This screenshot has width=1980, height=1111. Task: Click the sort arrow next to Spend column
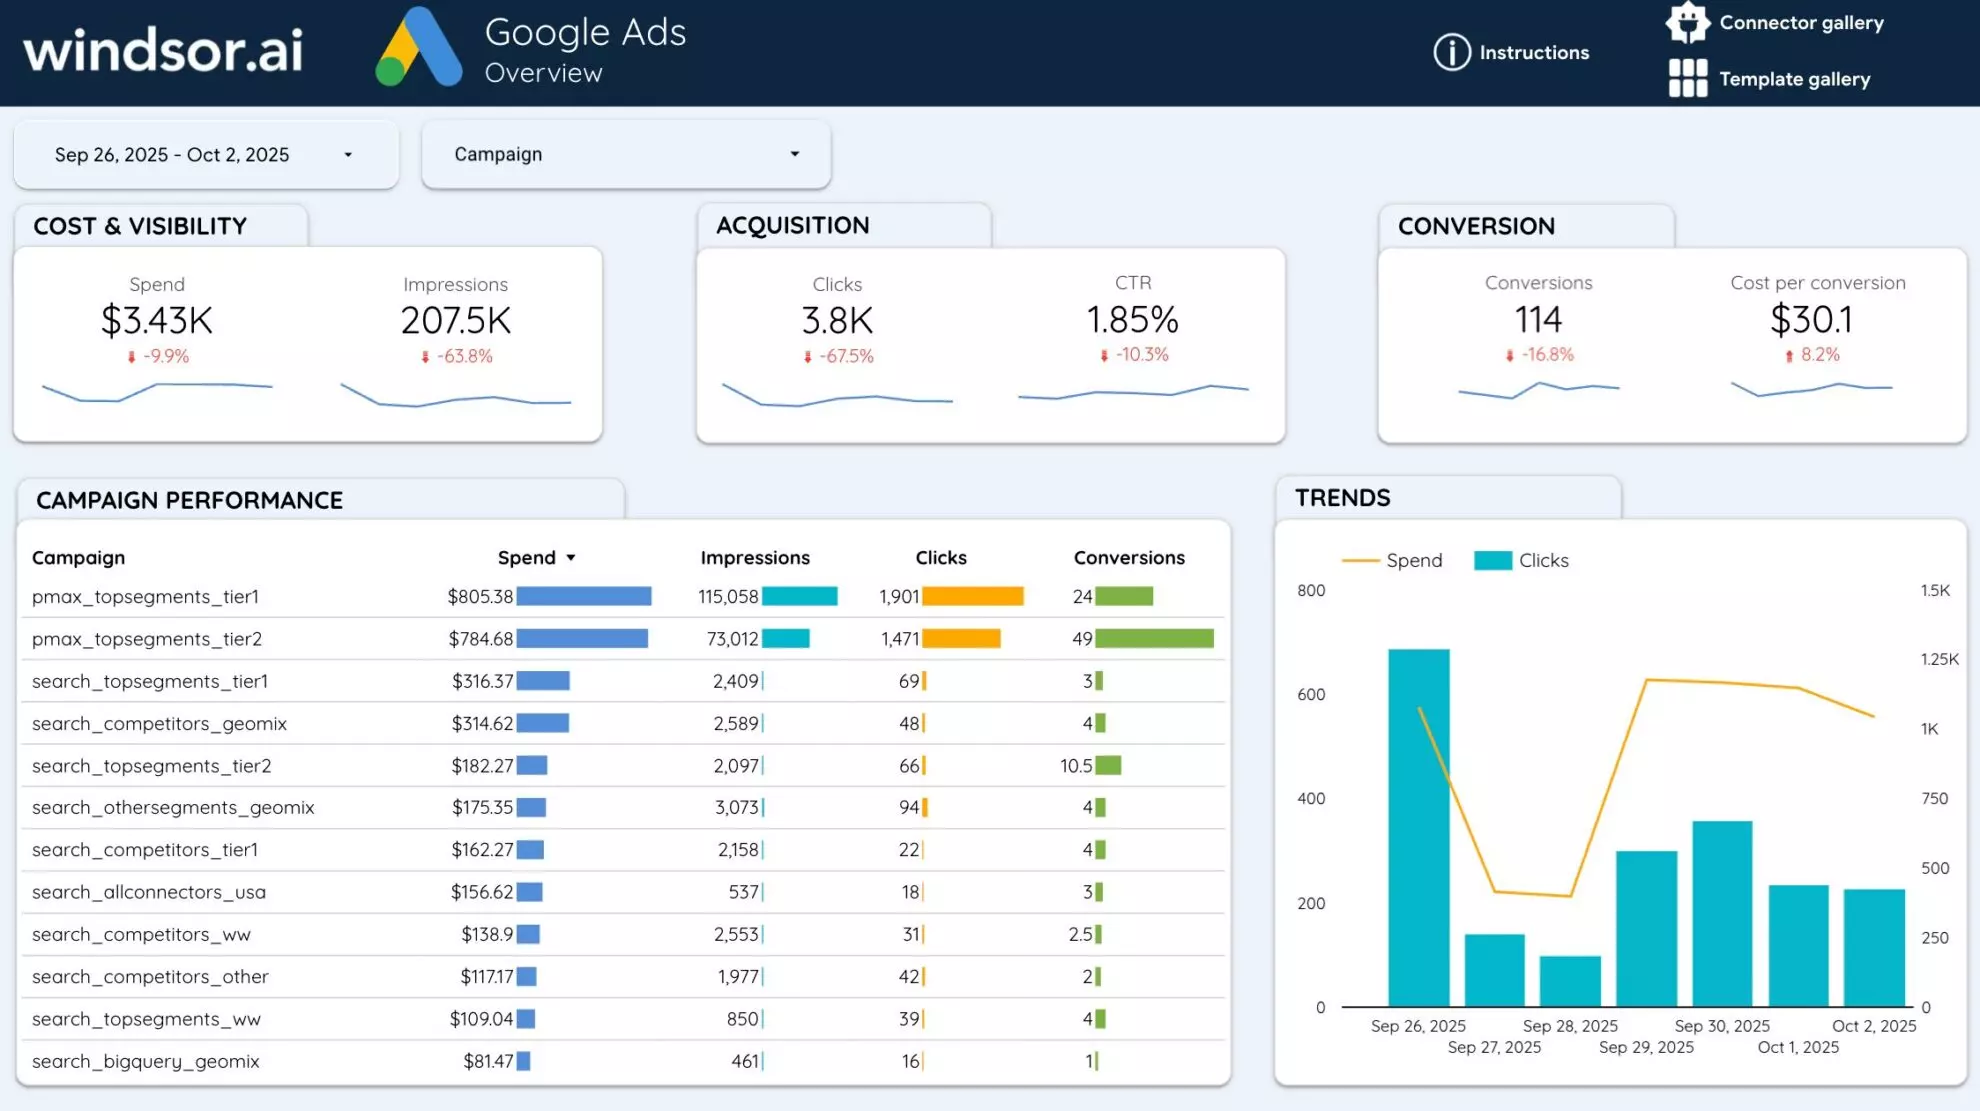pos(572,557)
